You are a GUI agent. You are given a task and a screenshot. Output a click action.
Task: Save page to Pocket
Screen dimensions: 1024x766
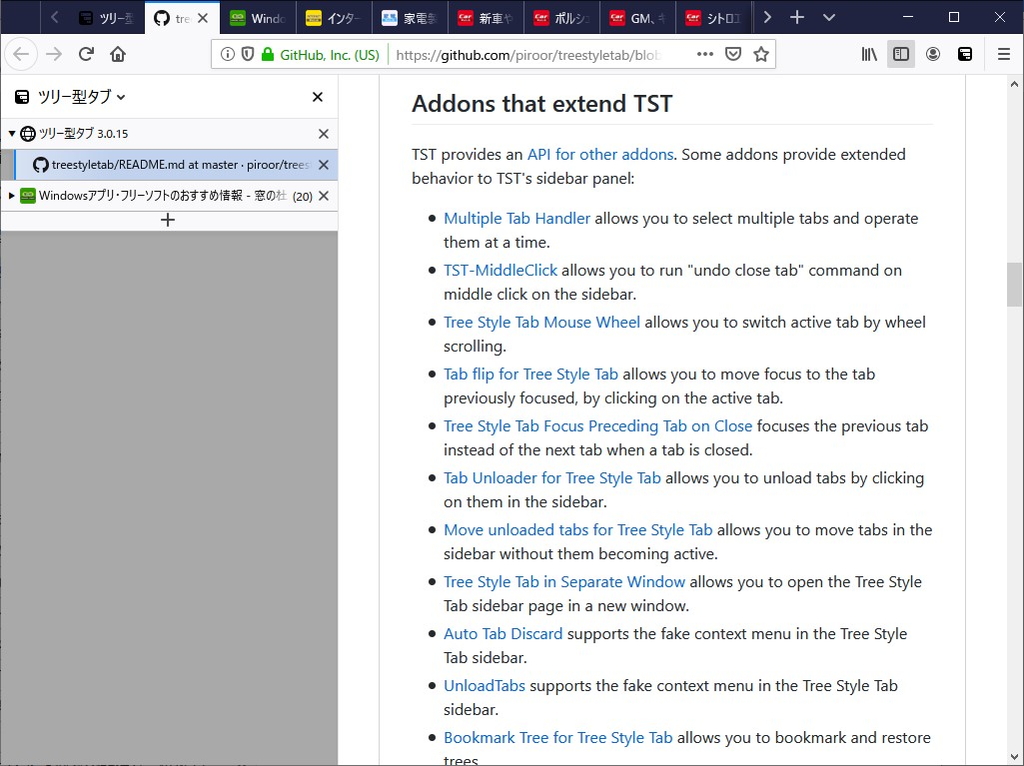733,54
